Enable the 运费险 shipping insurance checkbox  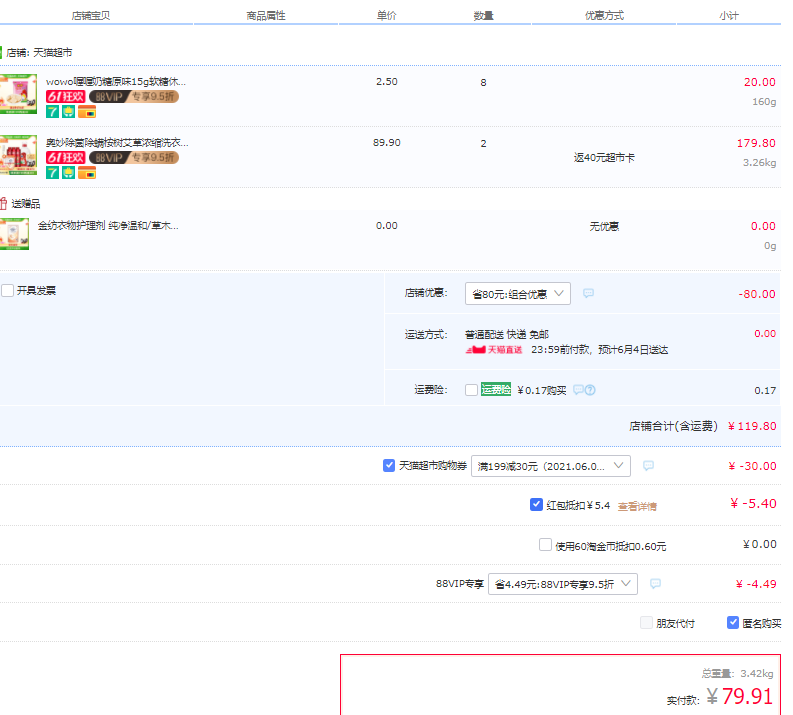tap(471, 390)
